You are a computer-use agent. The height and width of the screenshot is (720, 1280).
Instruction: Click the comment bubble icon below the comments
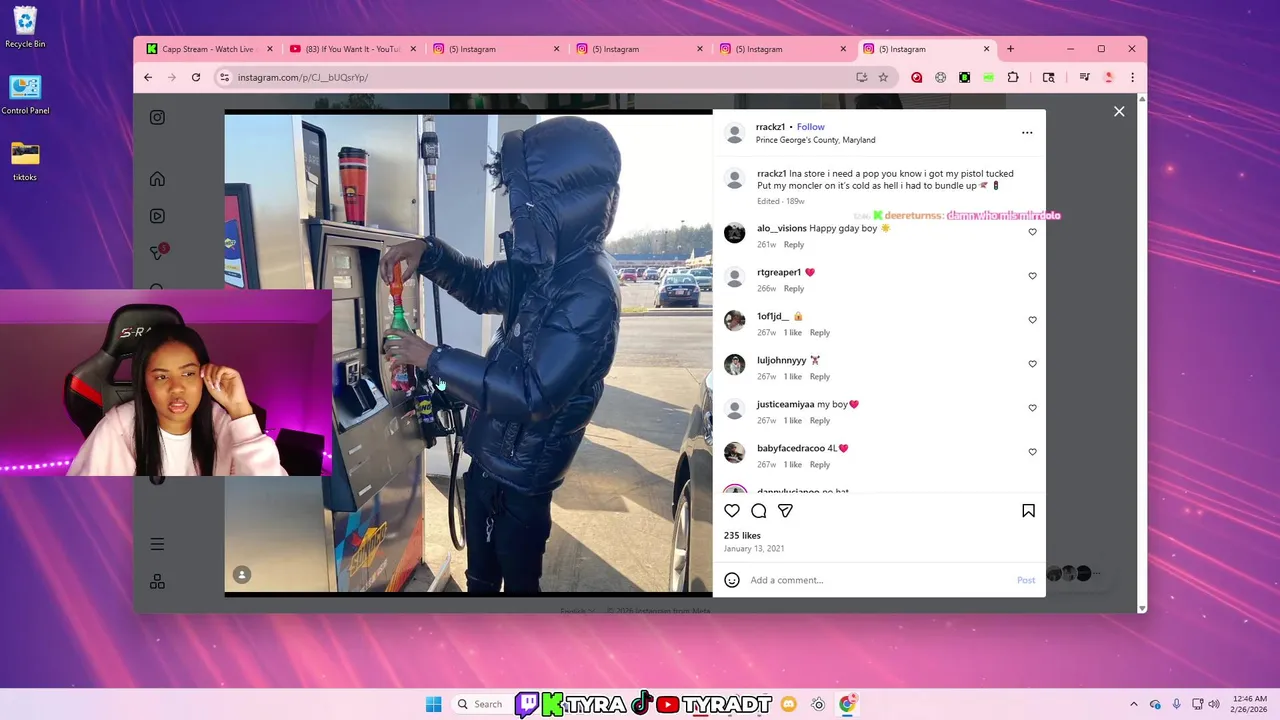coord(759,511)
